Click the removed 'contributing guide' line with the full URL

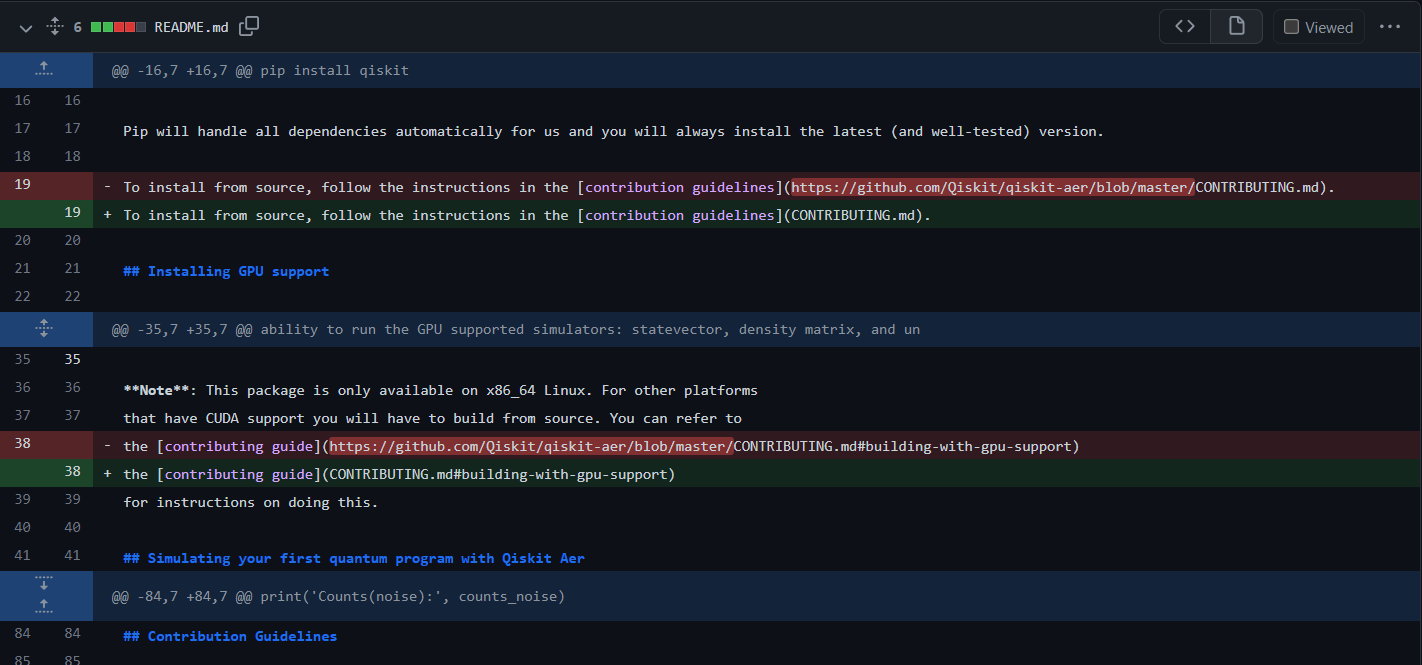[601, 446]
